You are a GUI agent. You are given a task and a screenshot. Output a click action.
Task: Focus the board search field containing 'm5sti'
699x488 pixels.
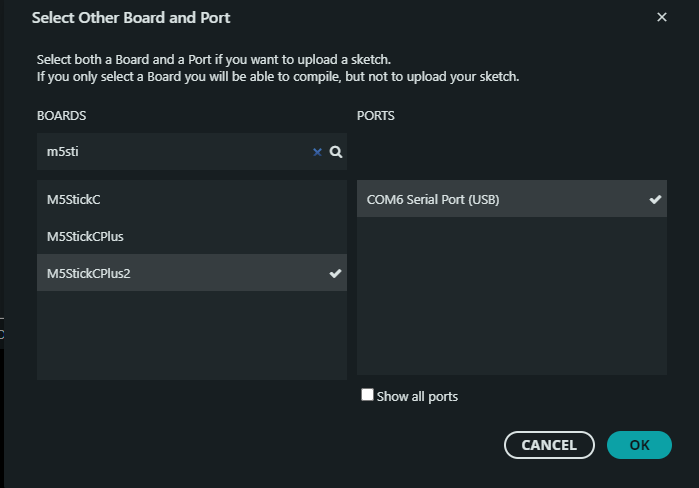tap(170, 152)
